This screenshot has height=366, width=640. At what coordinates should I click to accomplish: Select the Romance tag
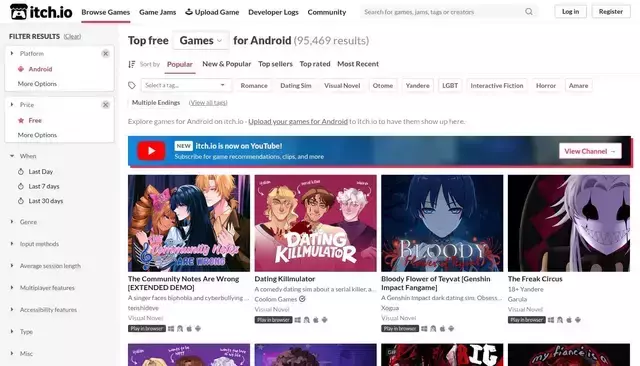tap(254, 85)
